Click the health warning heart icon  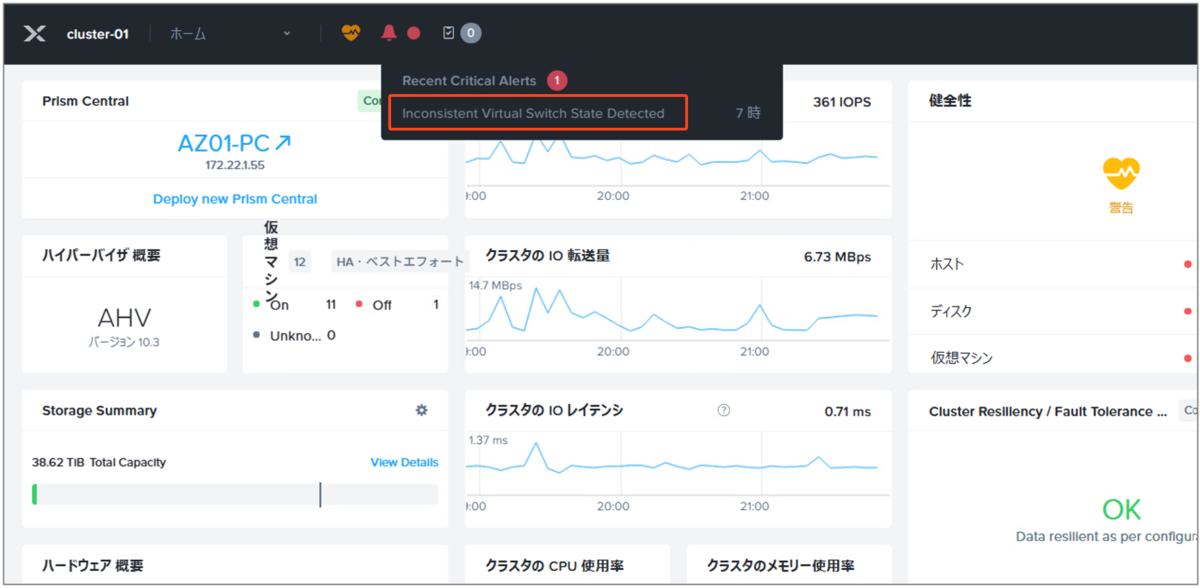tap(1121, 173)
